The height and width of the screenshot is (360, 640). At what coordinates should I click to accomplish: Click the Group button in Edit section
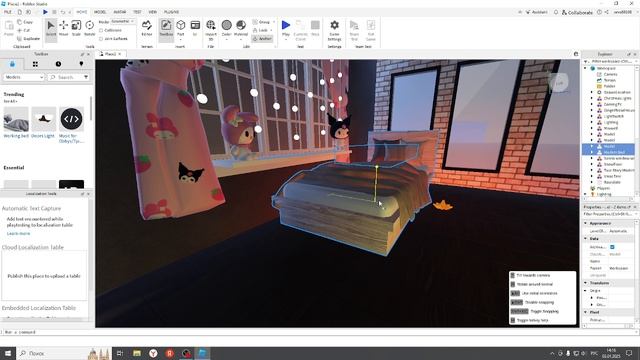[262, 22]
